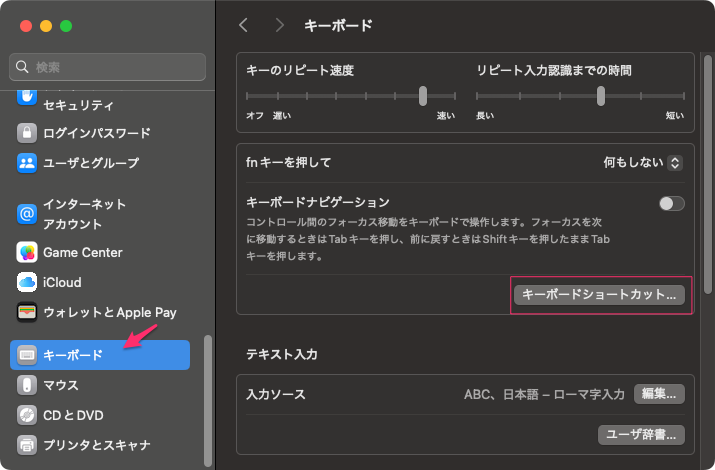
Task: Select セキュリティ item in the sidebar
Action: click(78, 105)
